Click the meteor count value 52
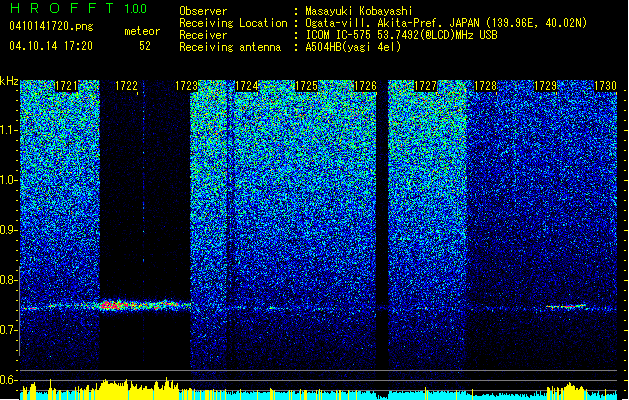The width and height of the screenshot is (629, 400). coord(145,46)
